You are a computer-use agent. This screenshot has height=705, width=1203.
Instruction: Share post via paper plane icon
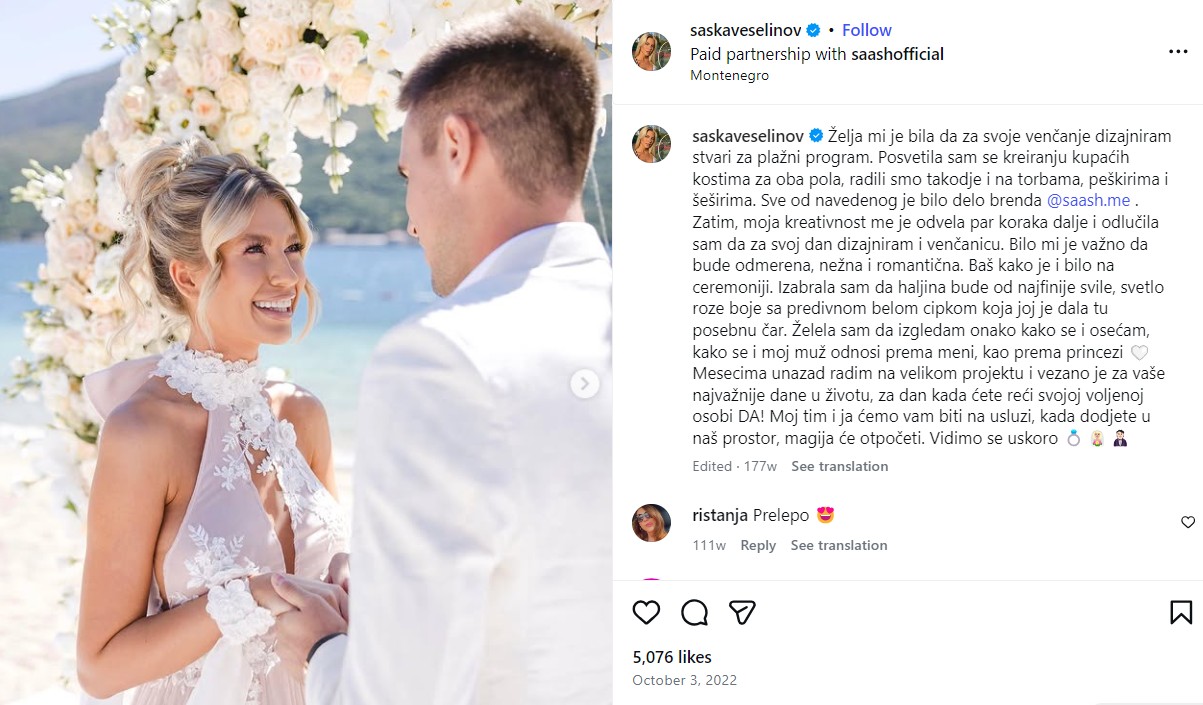742,612
